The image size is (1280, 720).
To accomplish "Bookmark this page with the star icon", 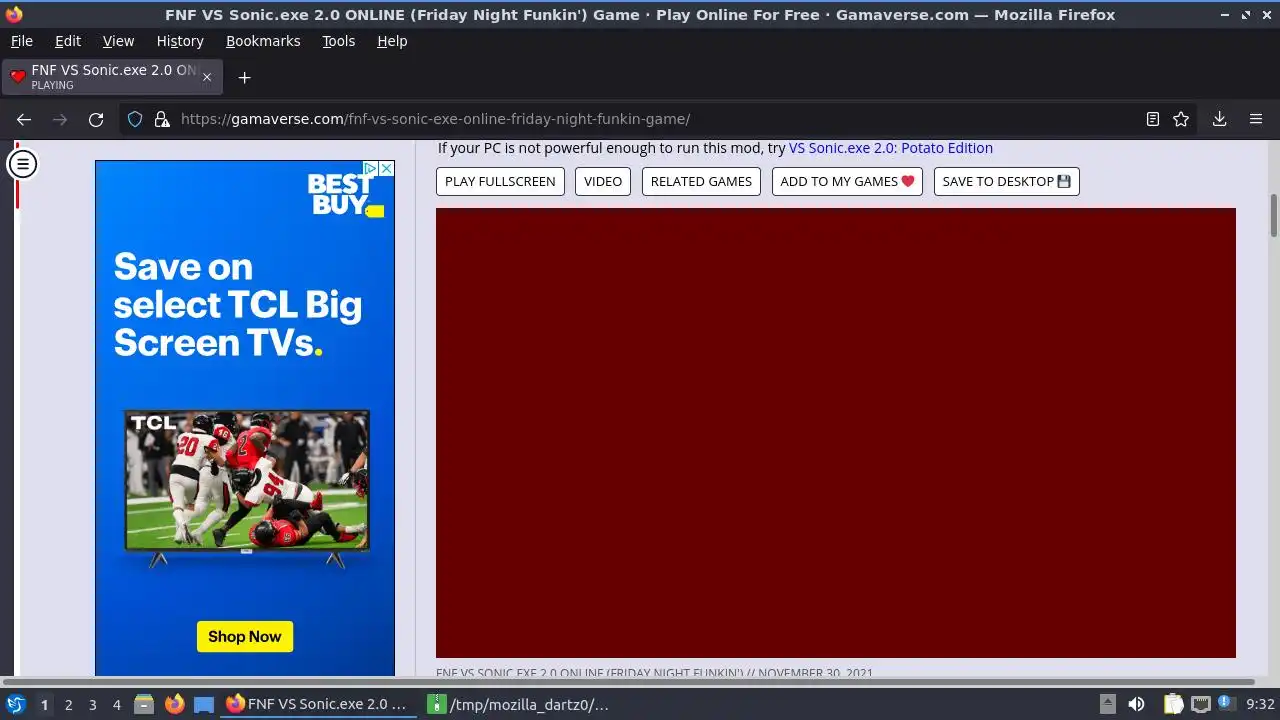I will point(1181,119).
